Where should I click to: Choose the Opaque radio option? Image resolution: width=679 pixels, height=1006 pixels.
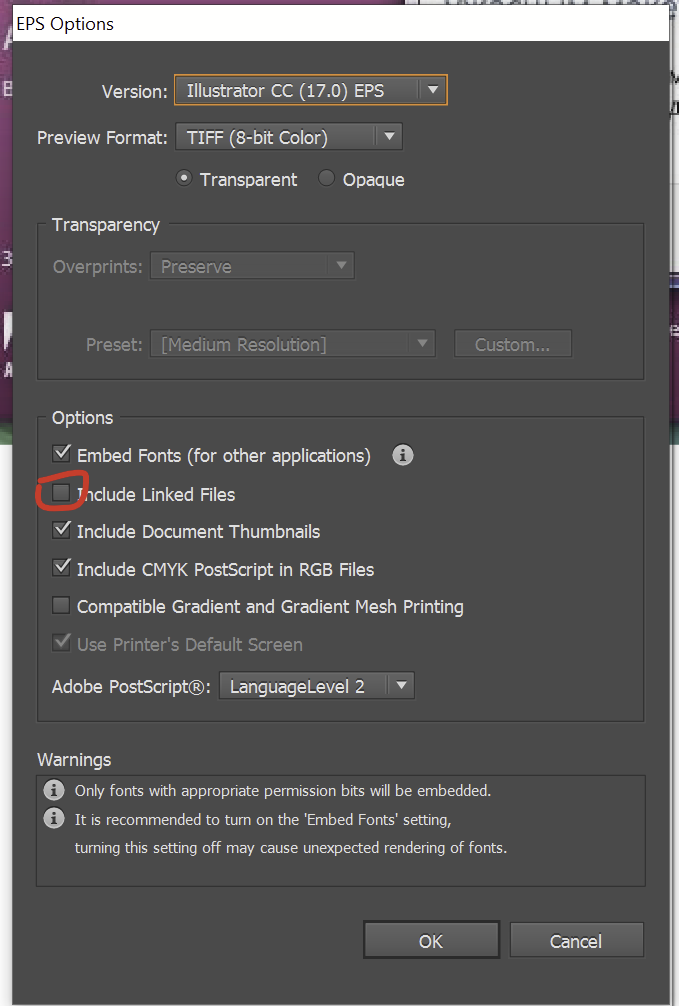[327, 179]
